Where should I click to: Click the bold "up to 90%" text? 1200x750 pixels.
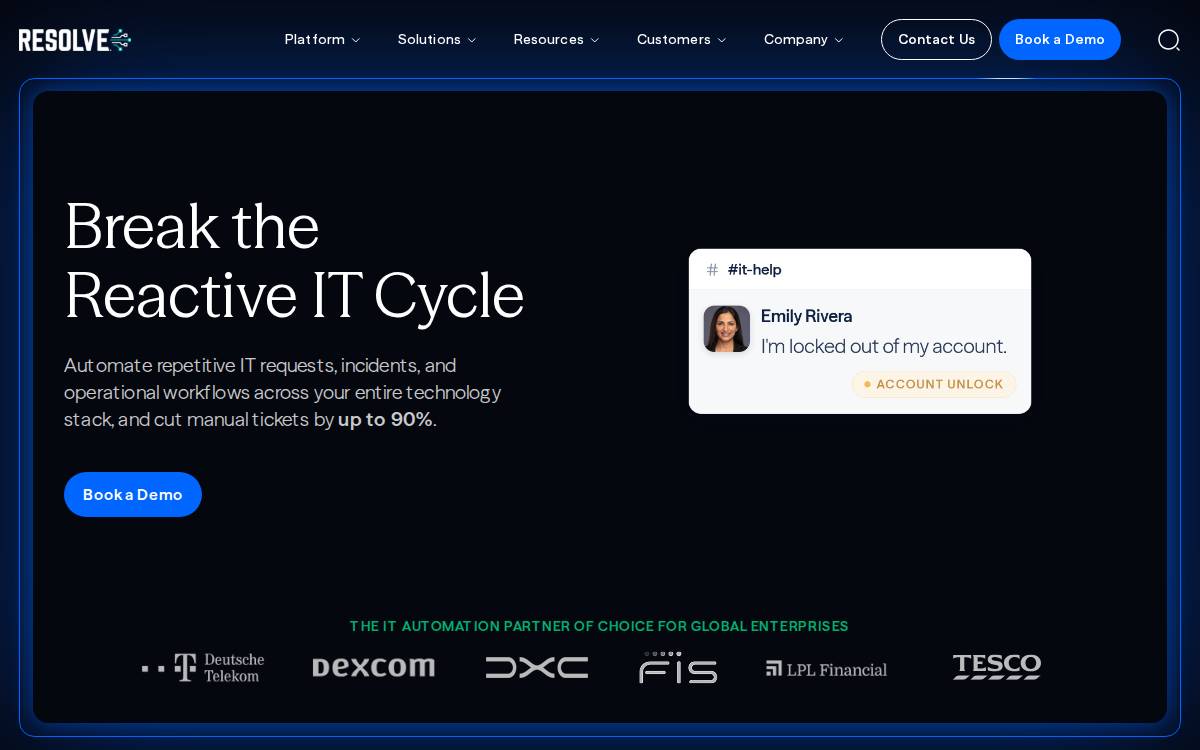tap(385, 419)
